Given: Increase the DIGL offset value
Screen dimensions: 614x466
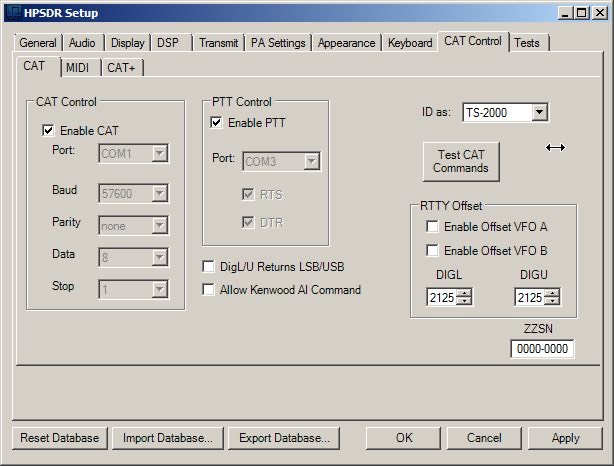Looking at the screenshot, I should tap(464, 293).
